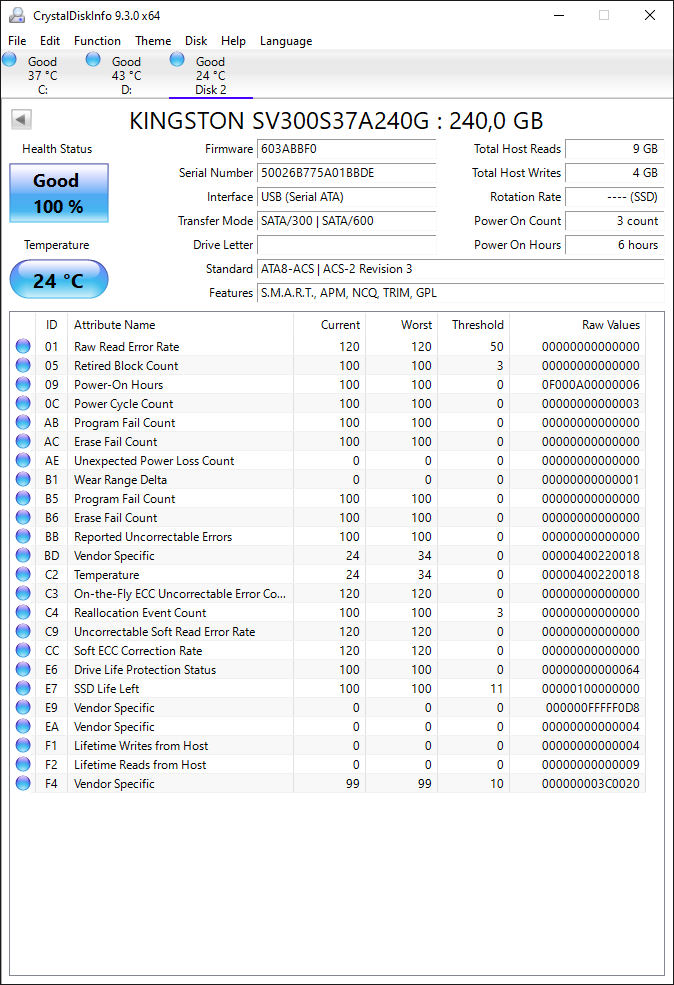This screenshot has width=674, height=985.
Task: Click status orb for Soft ECC Correction Rate
Action: click(x=23, y=650)
